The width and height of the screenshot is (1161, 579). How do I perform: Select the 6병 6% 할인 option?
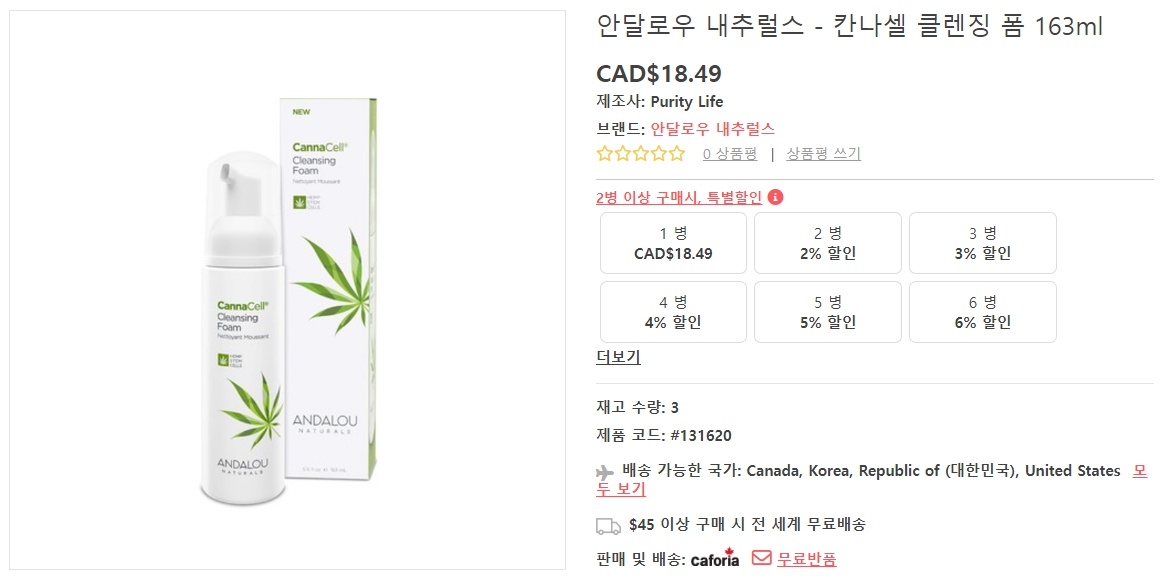[x=982, y=311]
